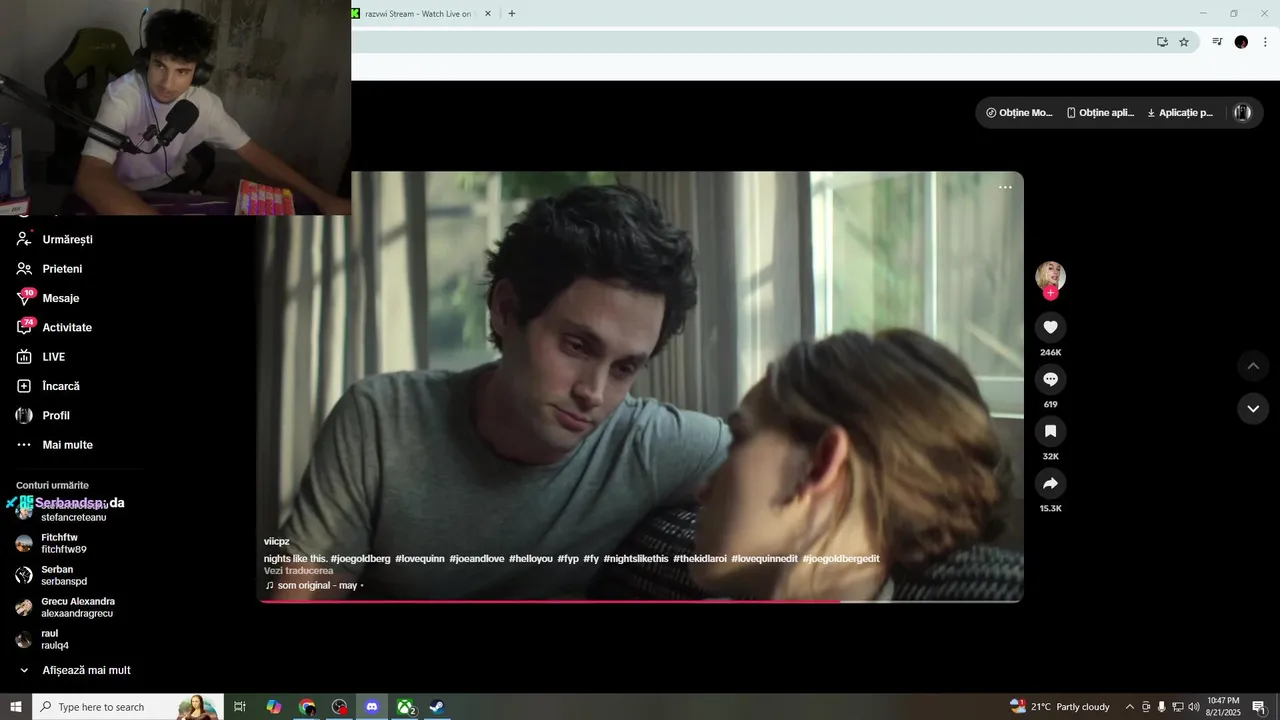
Task: Click the LIVE TV icon
Action: 24,357
